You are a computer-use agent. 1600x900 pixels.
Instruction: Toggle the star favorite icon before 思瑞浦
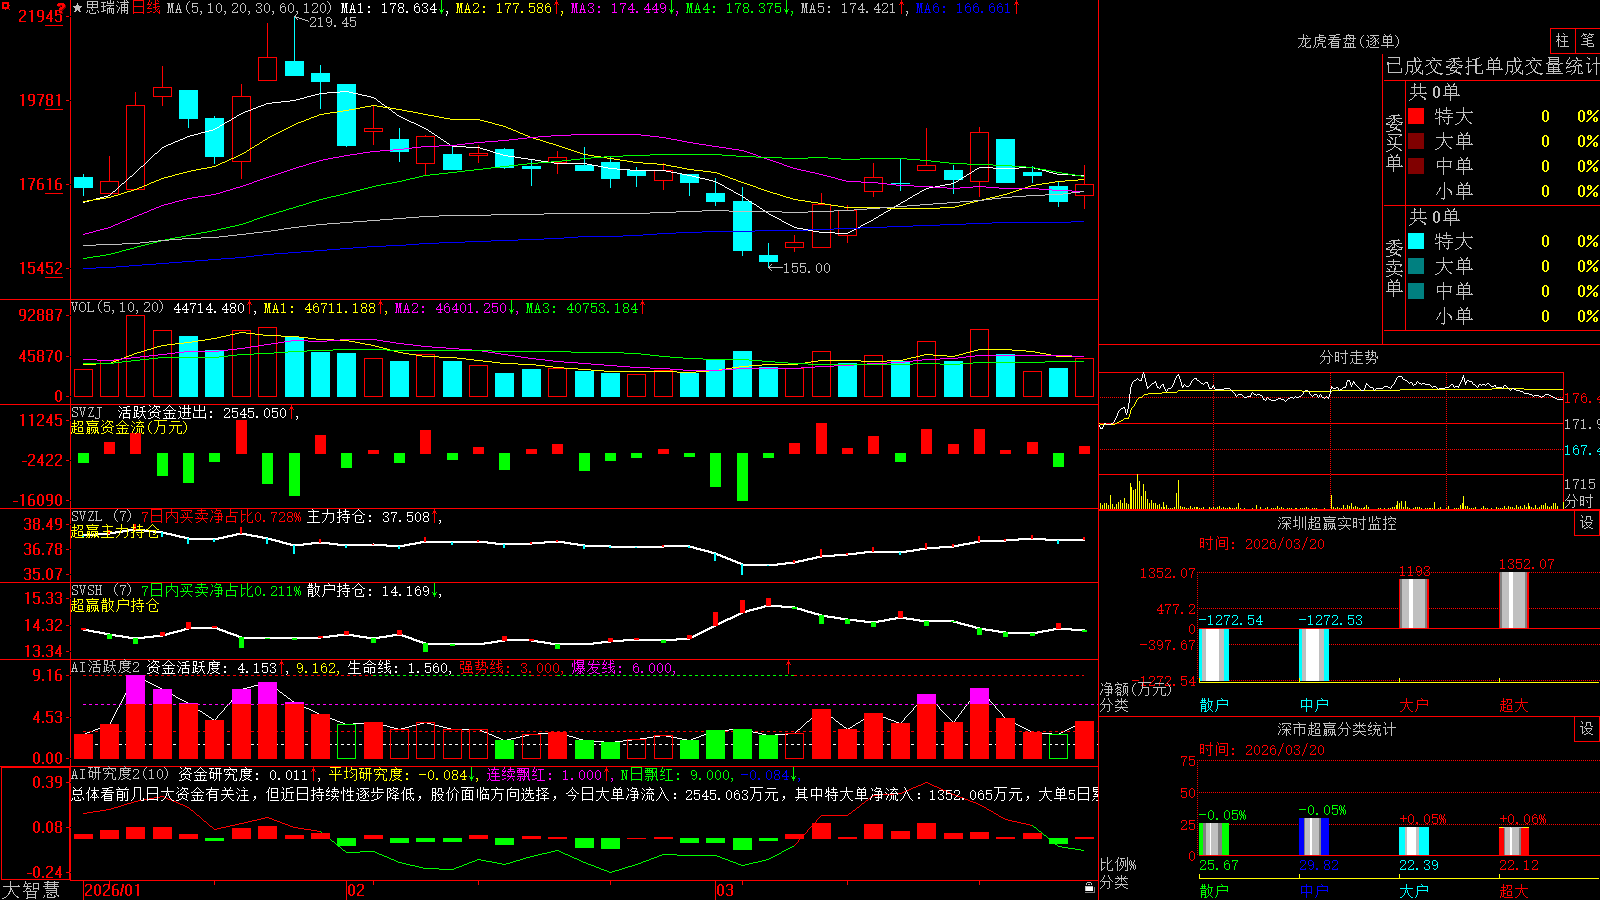coord(78,8)
